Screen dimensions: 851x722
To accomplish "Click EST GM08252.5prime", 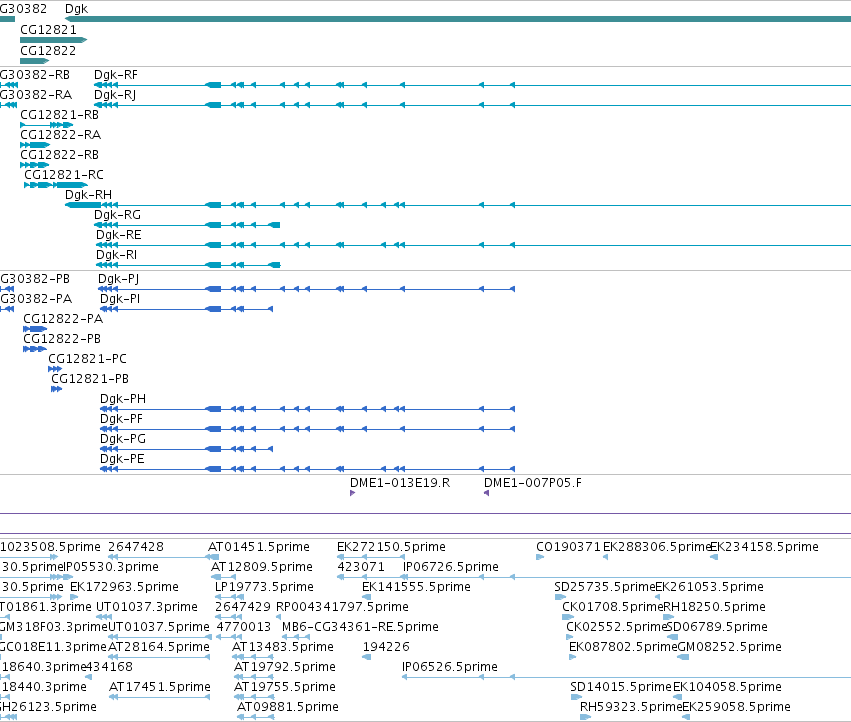I will 730,648.
